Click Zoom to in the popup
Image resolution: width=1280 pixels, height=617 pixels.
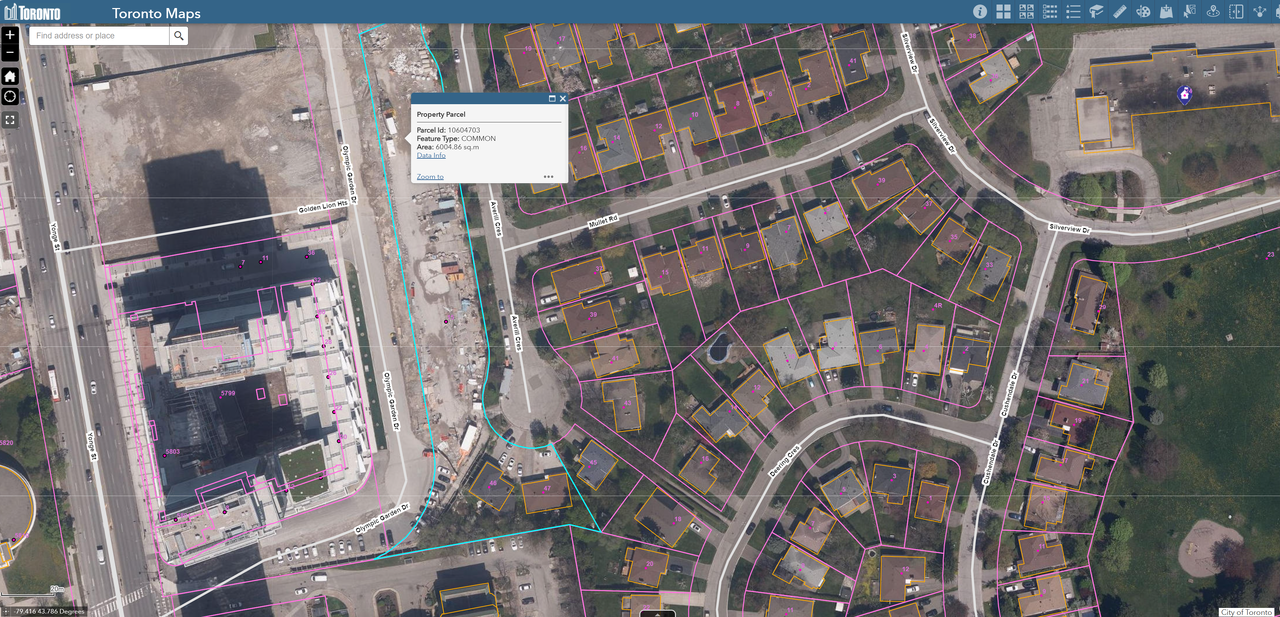coord(430,177)
